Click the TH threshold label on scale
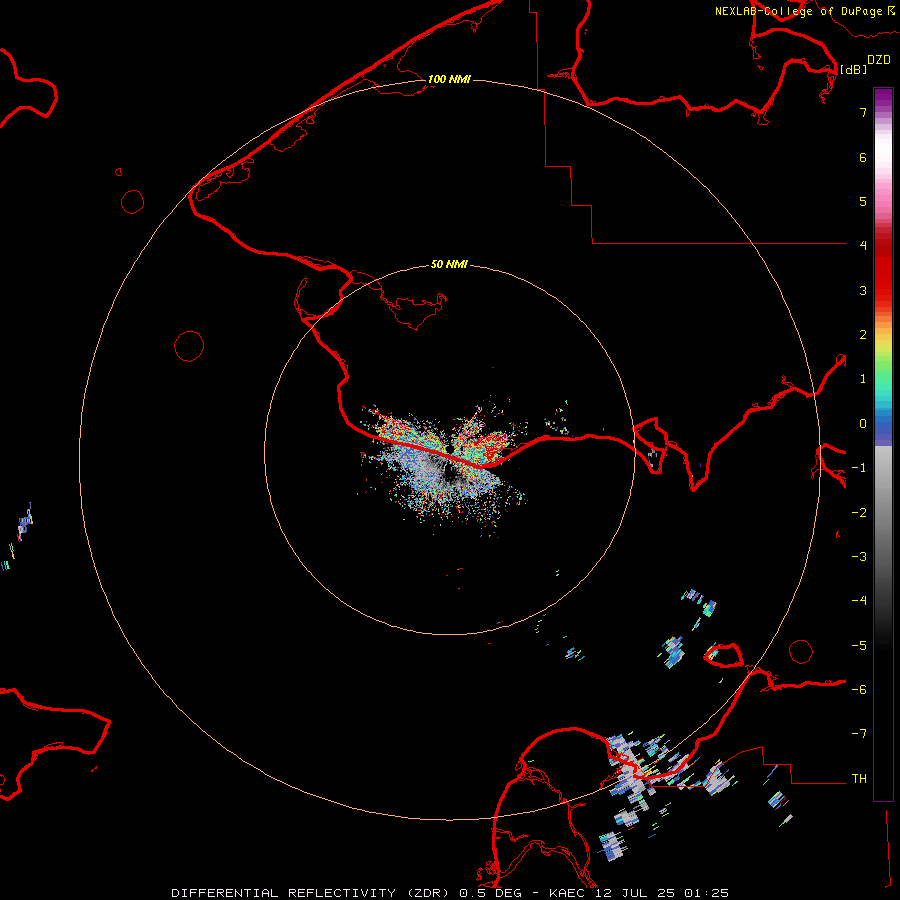Image resolution: width=900 pixels, height=900 pixels. click(x=859, y=779)
